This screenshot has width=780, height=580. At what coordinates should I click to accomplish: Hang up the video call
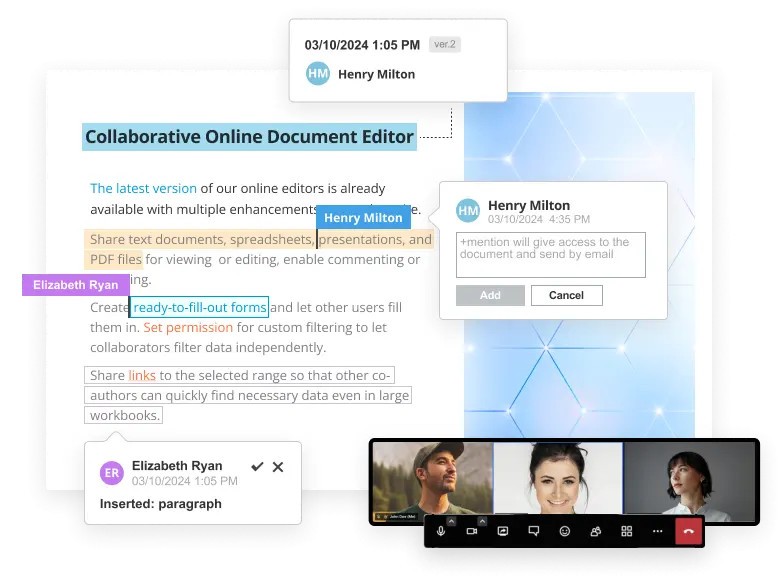pos(688,531)
